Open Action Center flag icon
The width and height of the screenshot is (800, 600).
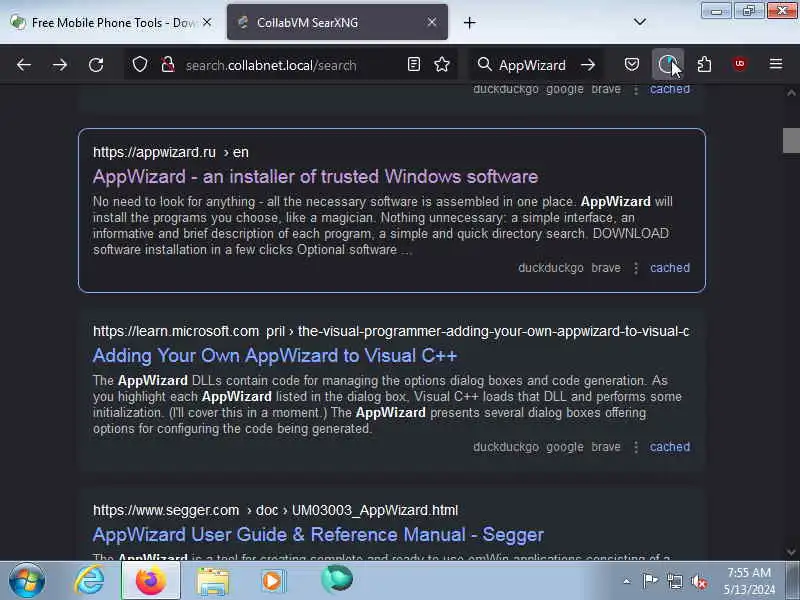(x=650, y=581)
